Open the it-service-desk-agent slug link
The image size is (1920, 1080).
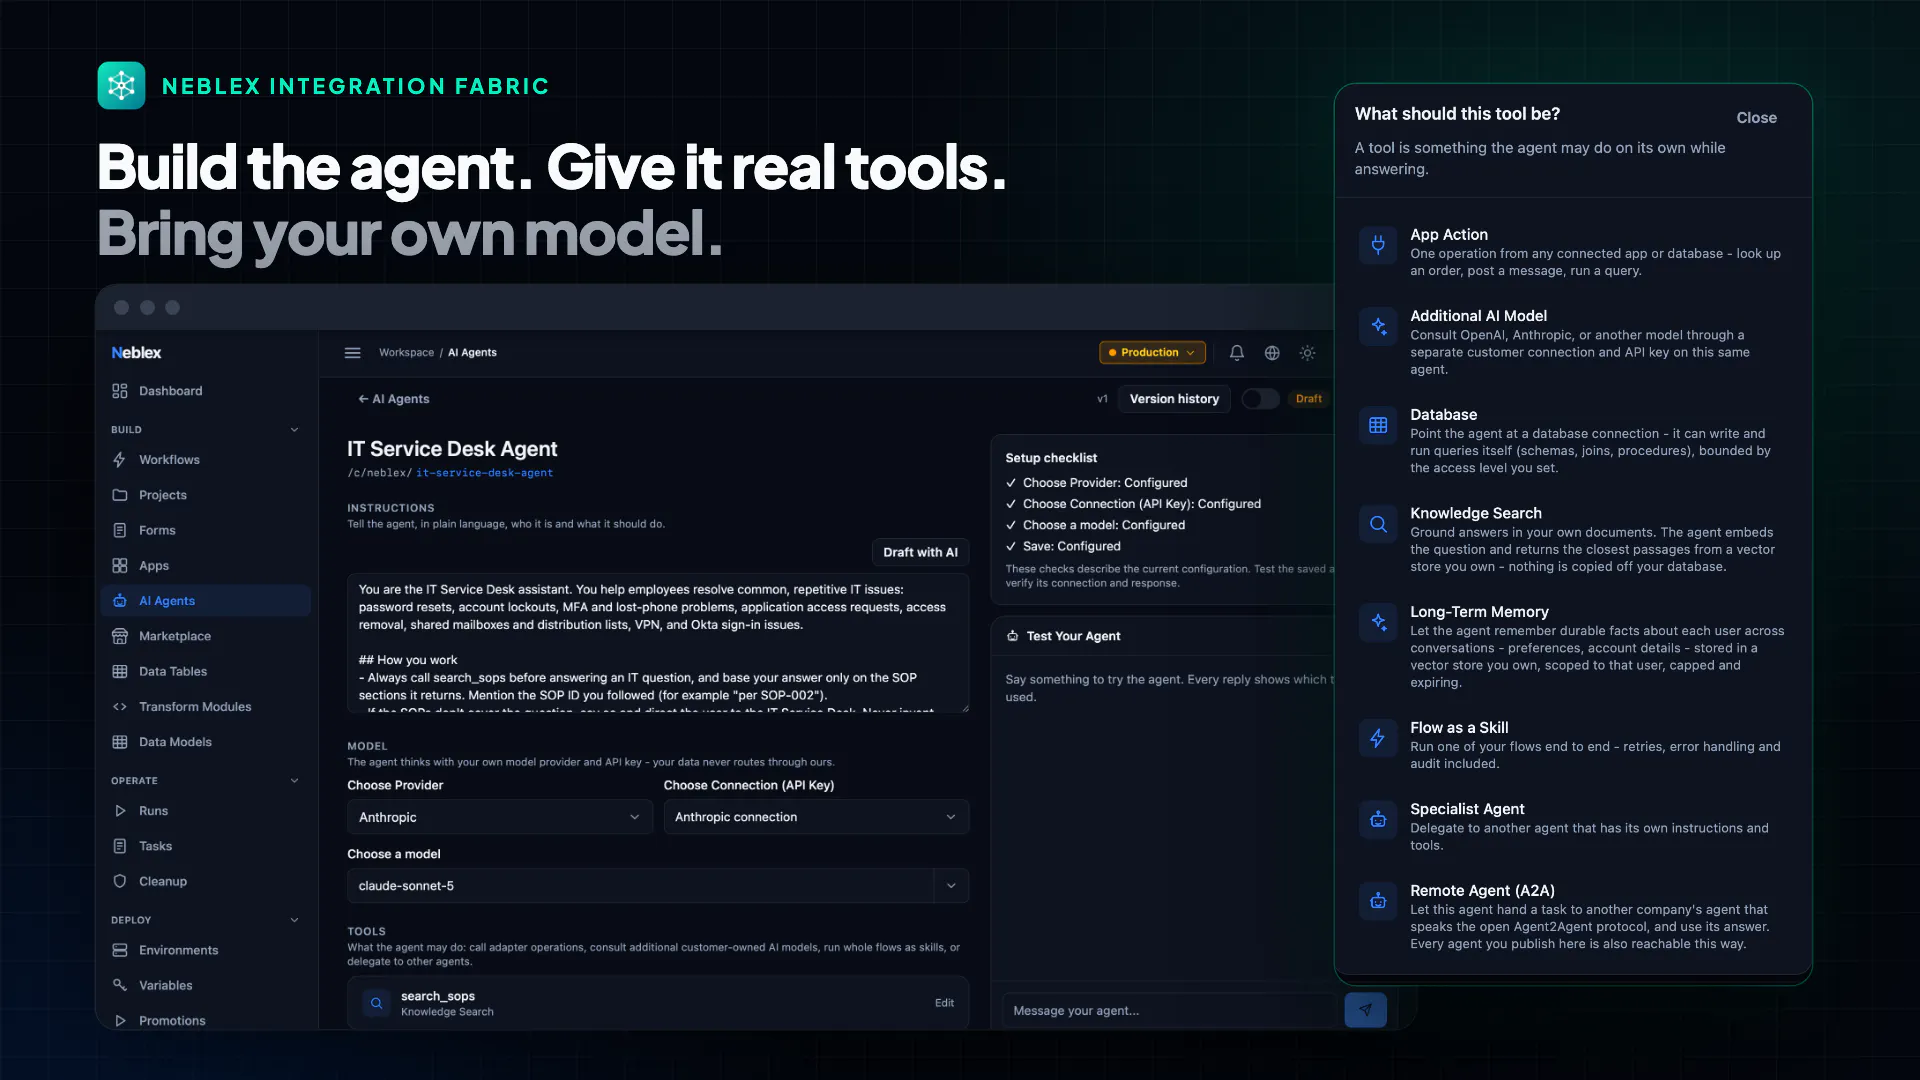(484, 473)
